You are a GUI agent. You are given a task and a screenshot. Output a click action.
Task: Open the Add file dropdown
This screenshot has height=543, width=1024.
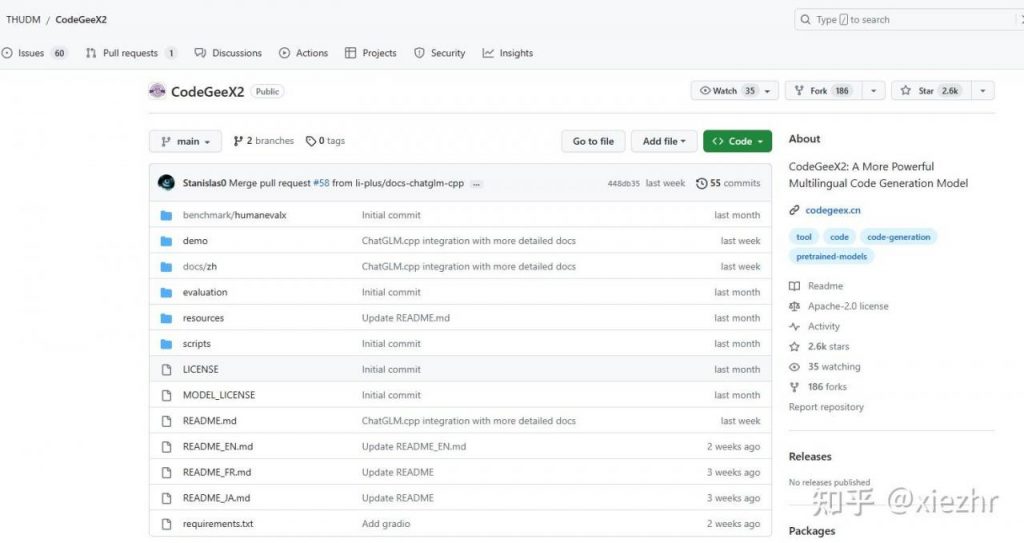coord(664,142)
